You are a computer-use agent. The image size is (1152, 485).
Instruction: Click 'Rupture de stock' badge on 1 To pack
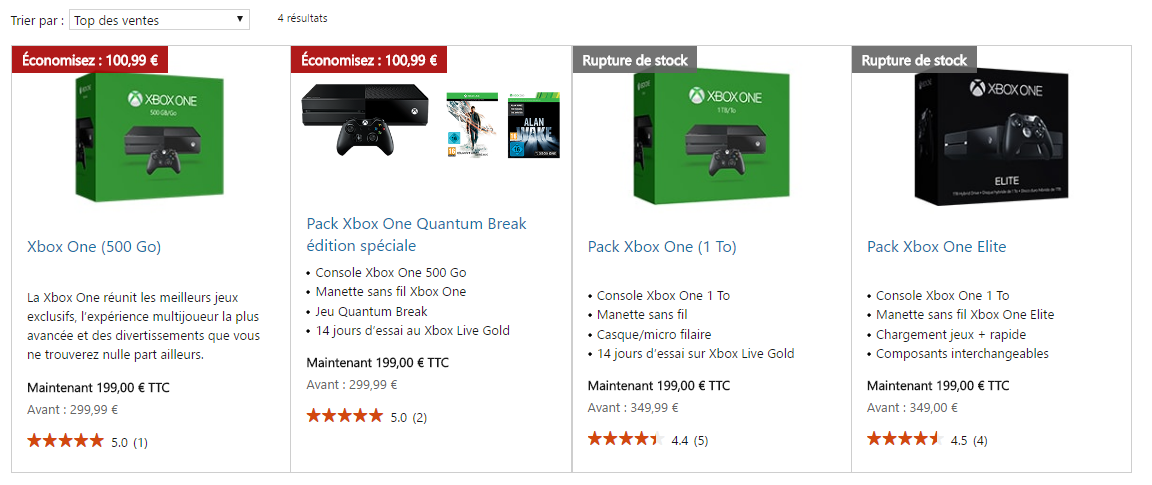[x=635, y=60]
